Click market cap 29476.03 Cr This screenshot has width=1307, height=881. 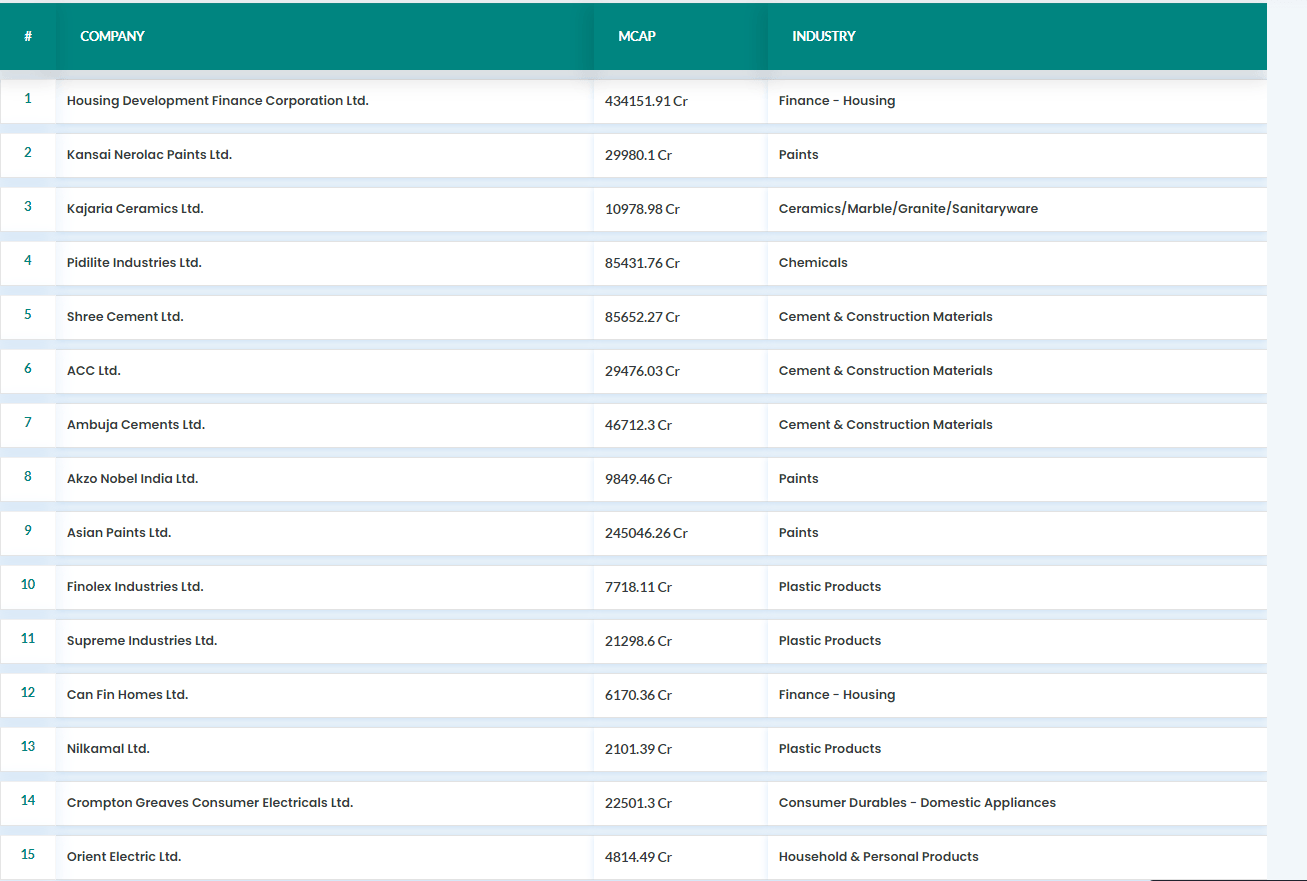pos(642,371)
